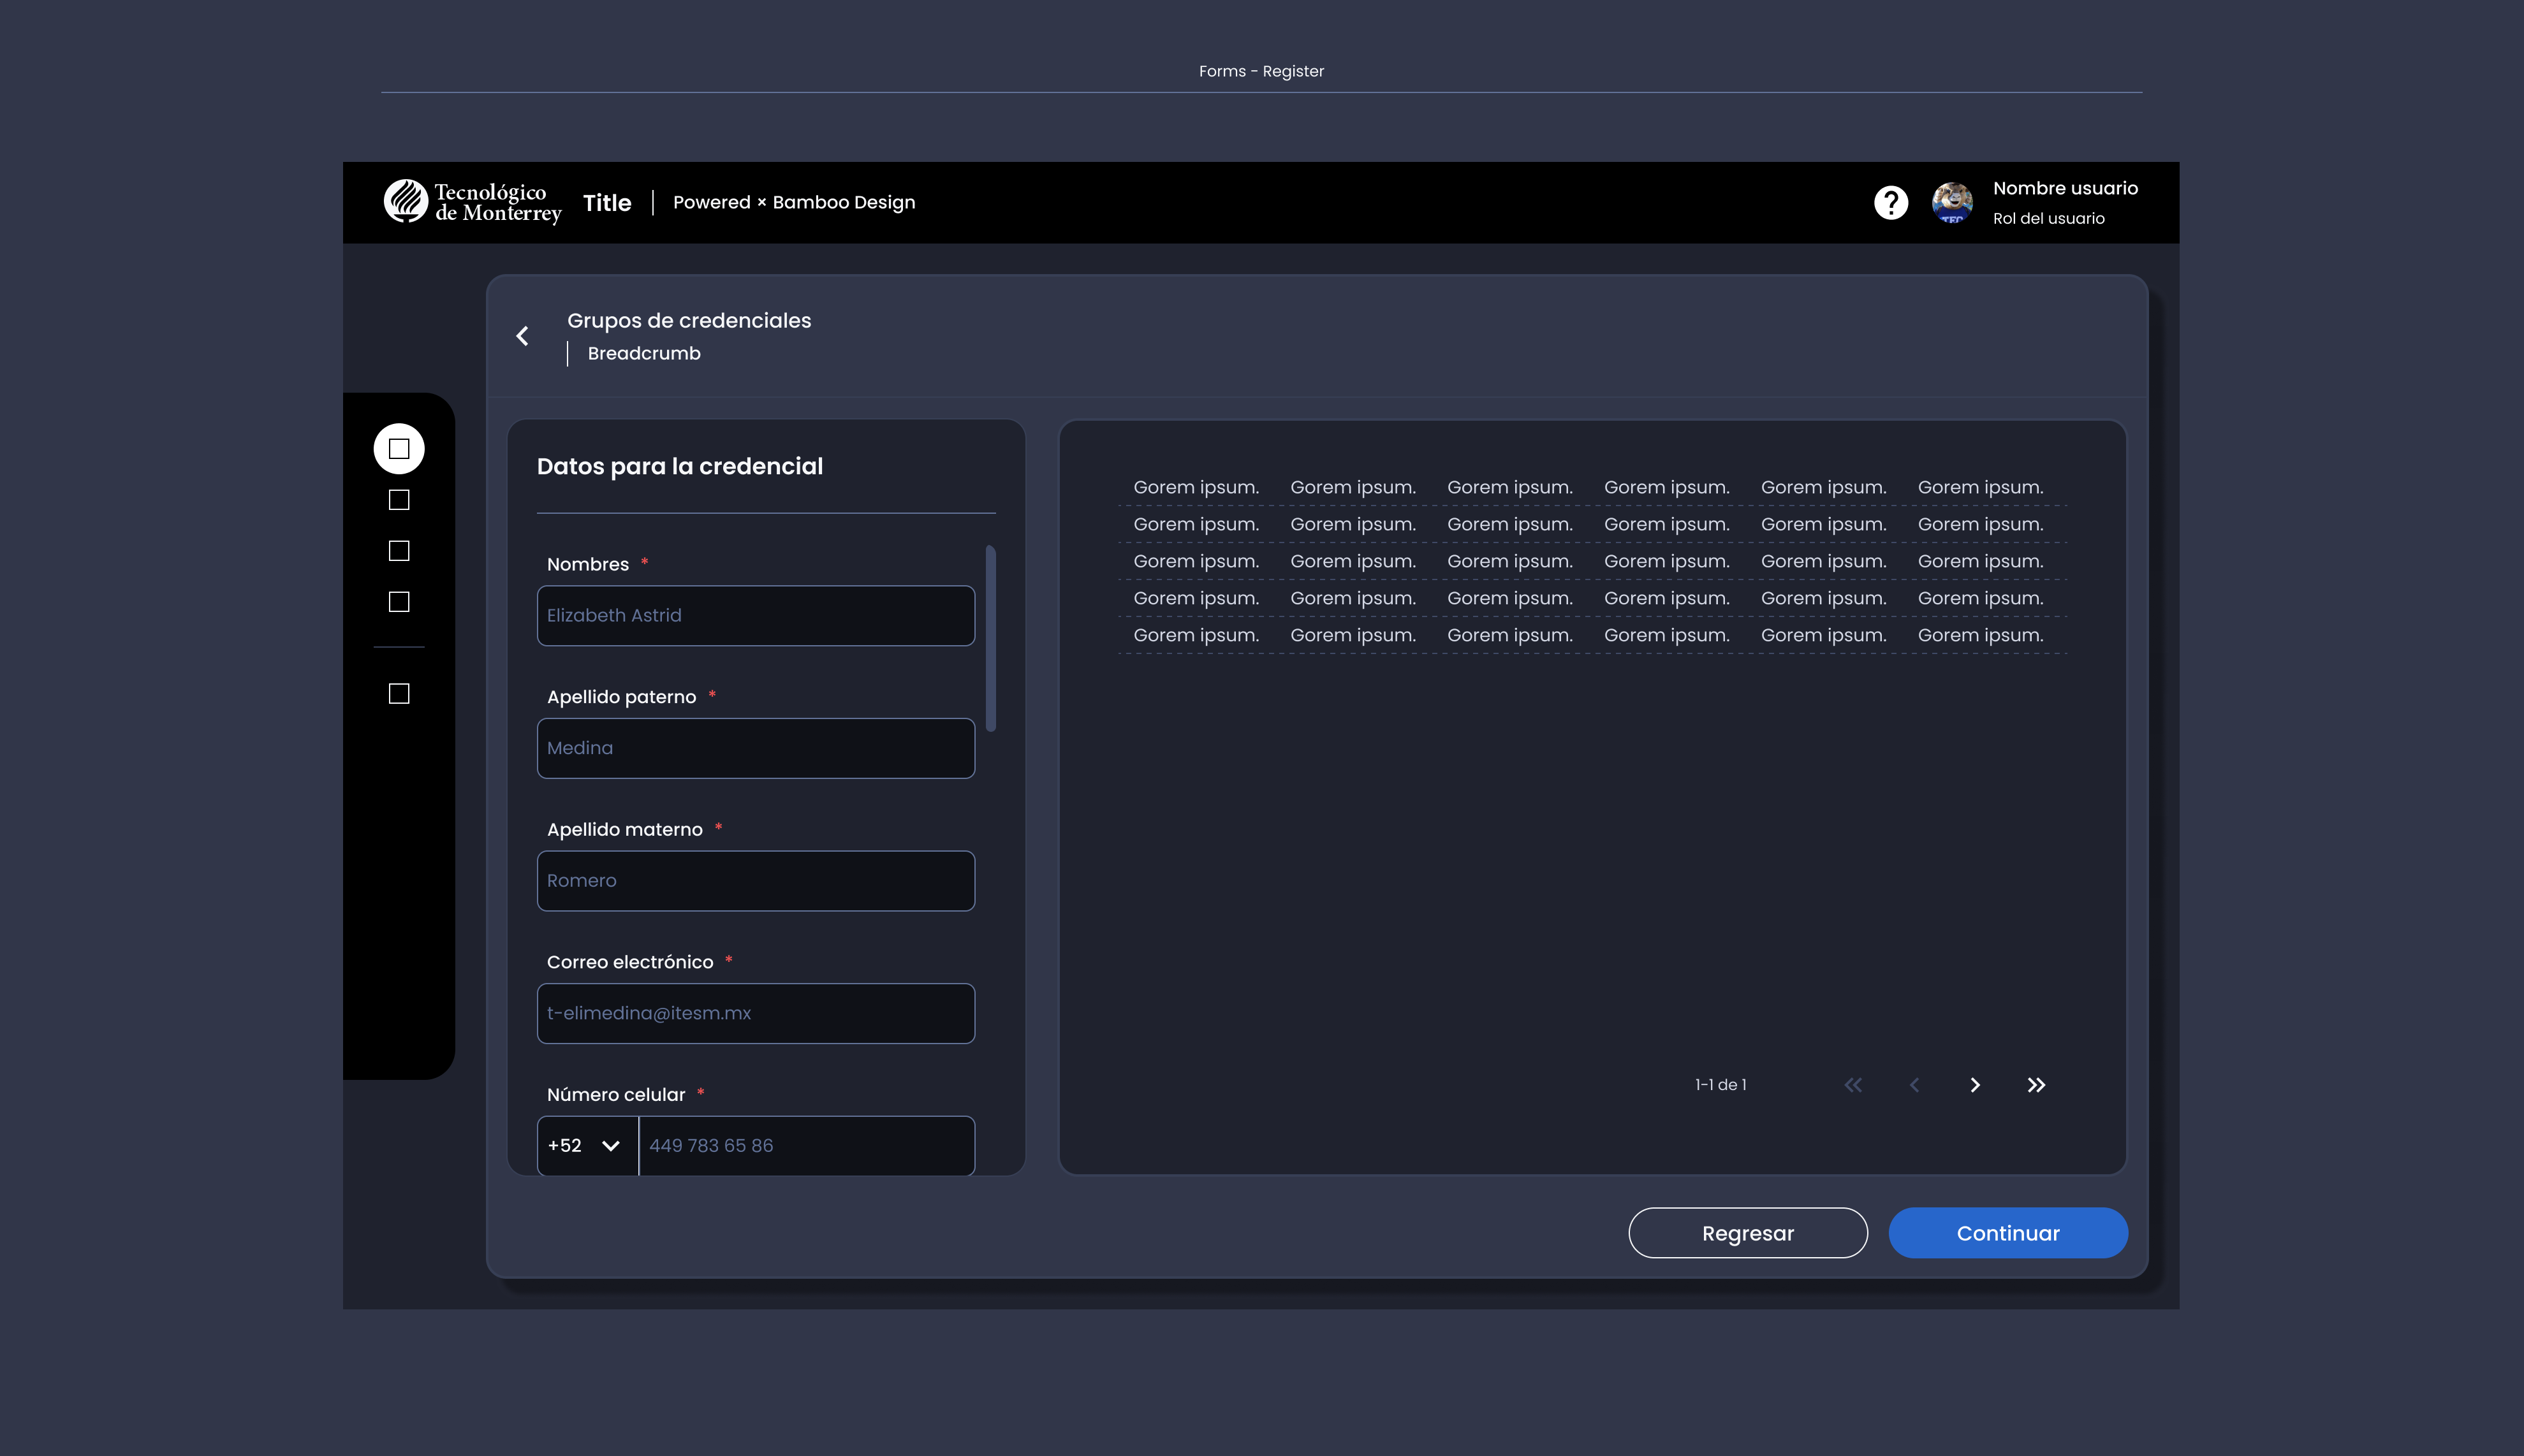Select the highlighted first sidebar item

(399, 449)
